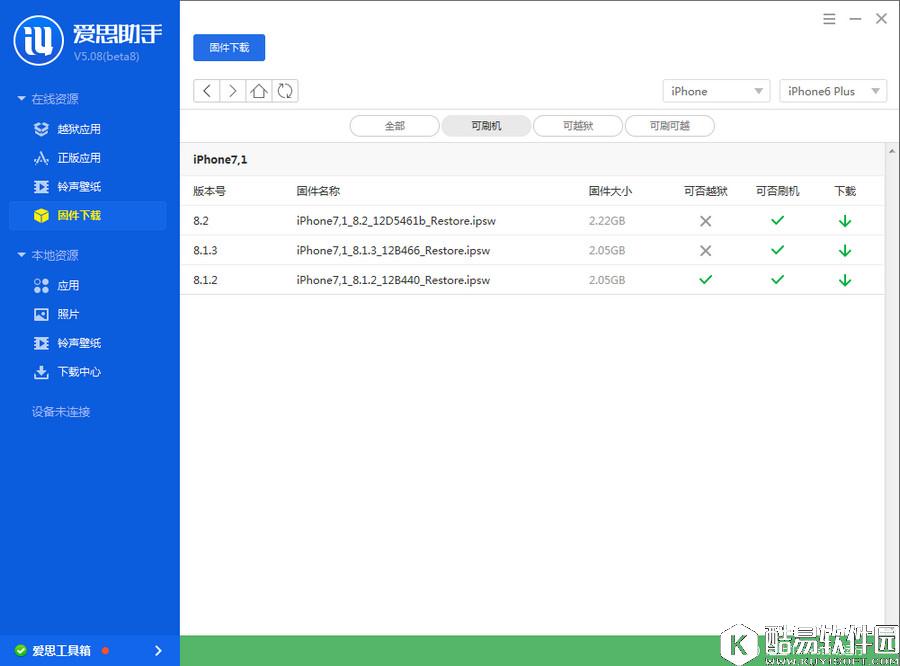The image size is (900, 666).
Task: Collapse the 在线资源 sidebar section
Action: [x=22, y=99]
